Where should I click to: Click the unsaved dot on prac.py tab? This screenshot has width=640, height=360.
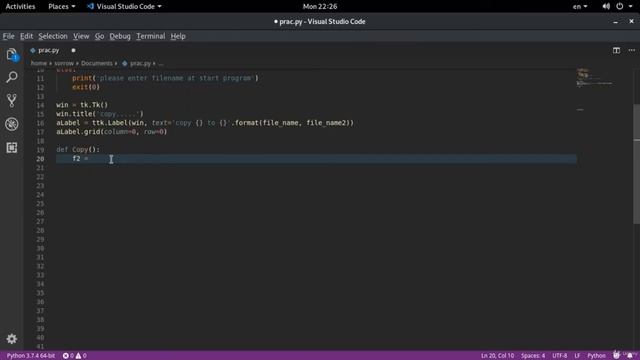(x=73, y=50)
